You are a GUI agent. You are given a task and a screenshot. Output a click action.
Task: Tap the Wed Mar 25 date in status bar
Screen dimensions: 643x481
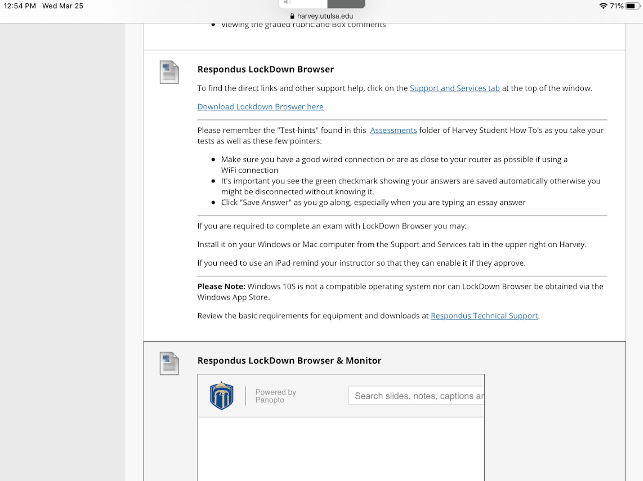63,6
